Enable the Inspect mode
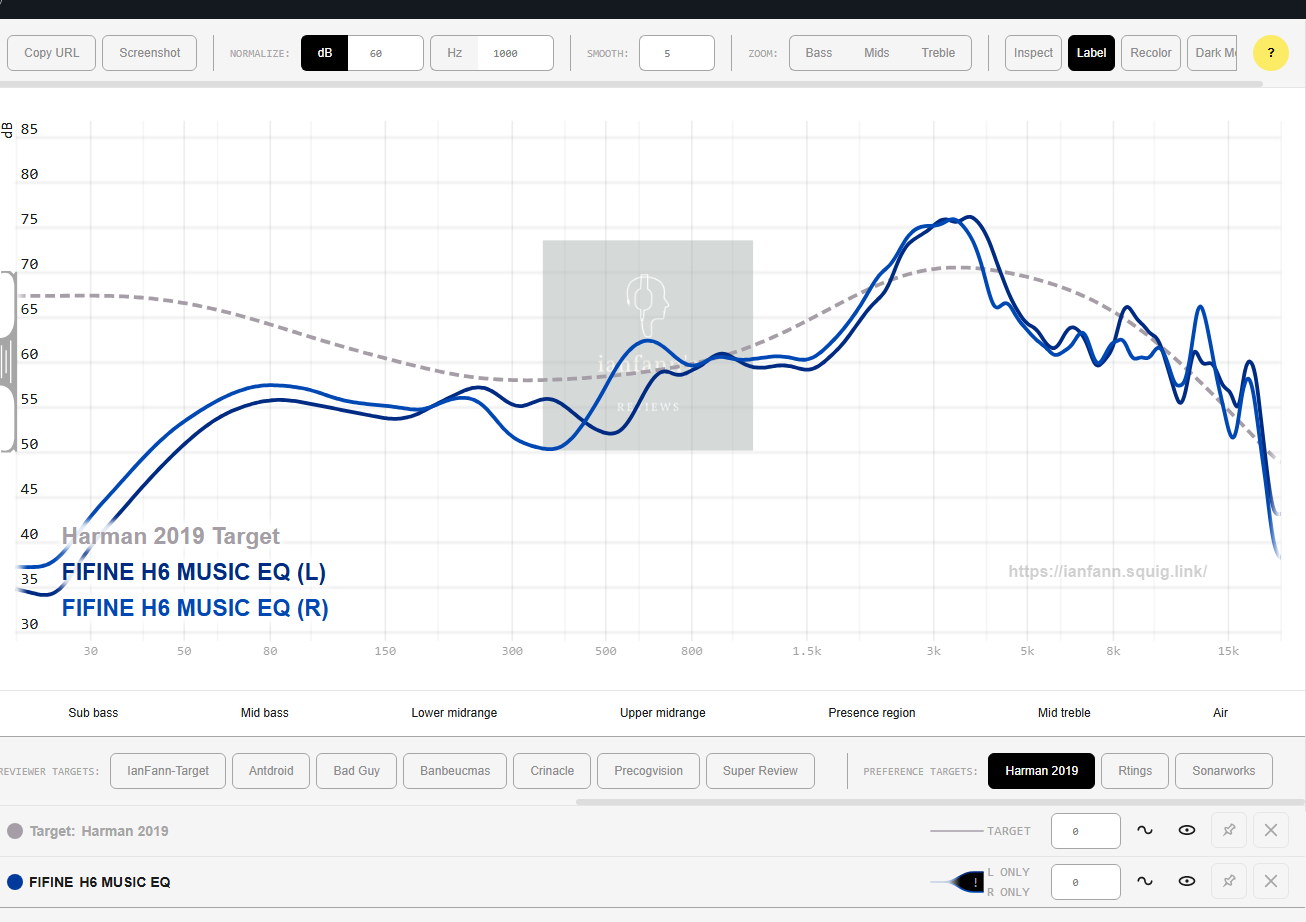Screen dimensions: 1306x922 coord(1033,53)
